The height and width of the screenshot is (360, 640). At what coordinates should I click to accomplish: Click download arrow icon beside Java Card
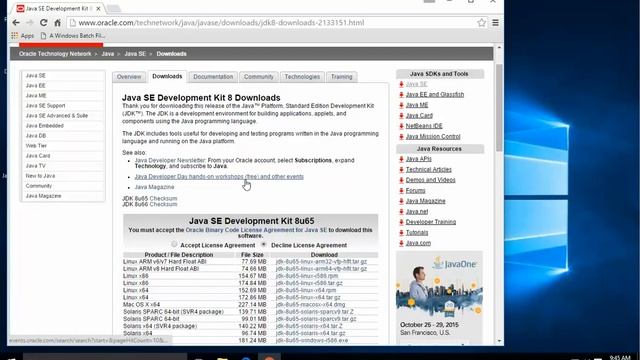pyautogui.click(x=401, y=116)
